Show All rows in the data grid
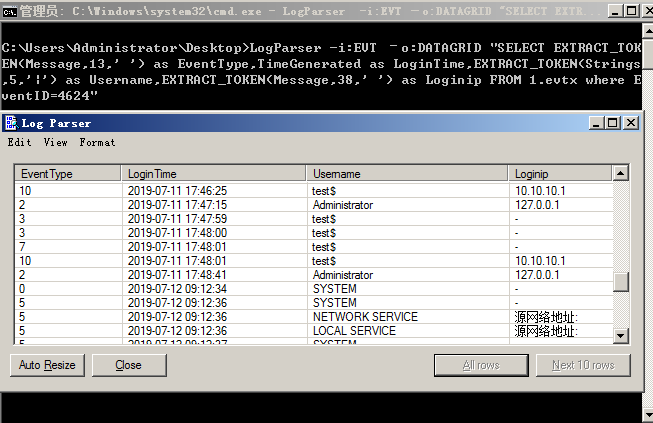 [x=481, y=365]
